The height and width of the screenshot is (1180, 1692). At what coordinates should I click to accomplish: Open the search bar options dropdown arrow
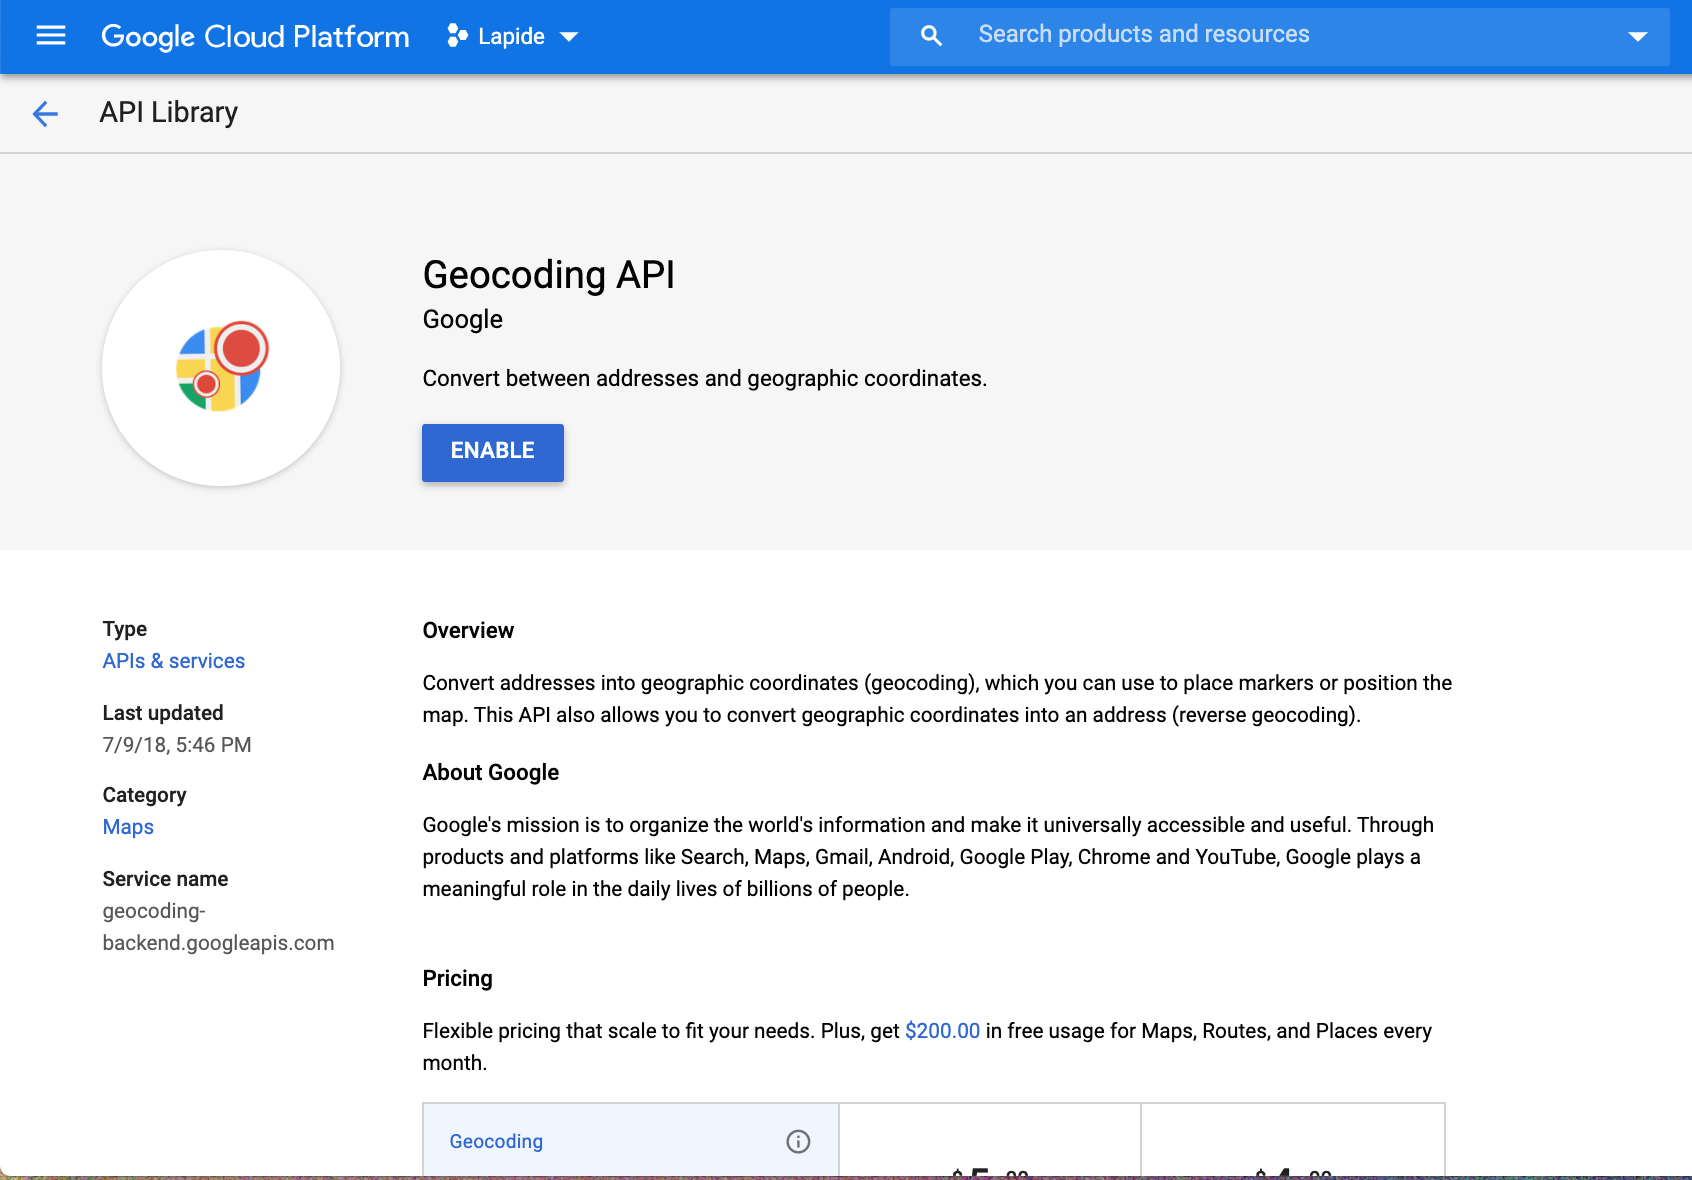[1637, 36]
